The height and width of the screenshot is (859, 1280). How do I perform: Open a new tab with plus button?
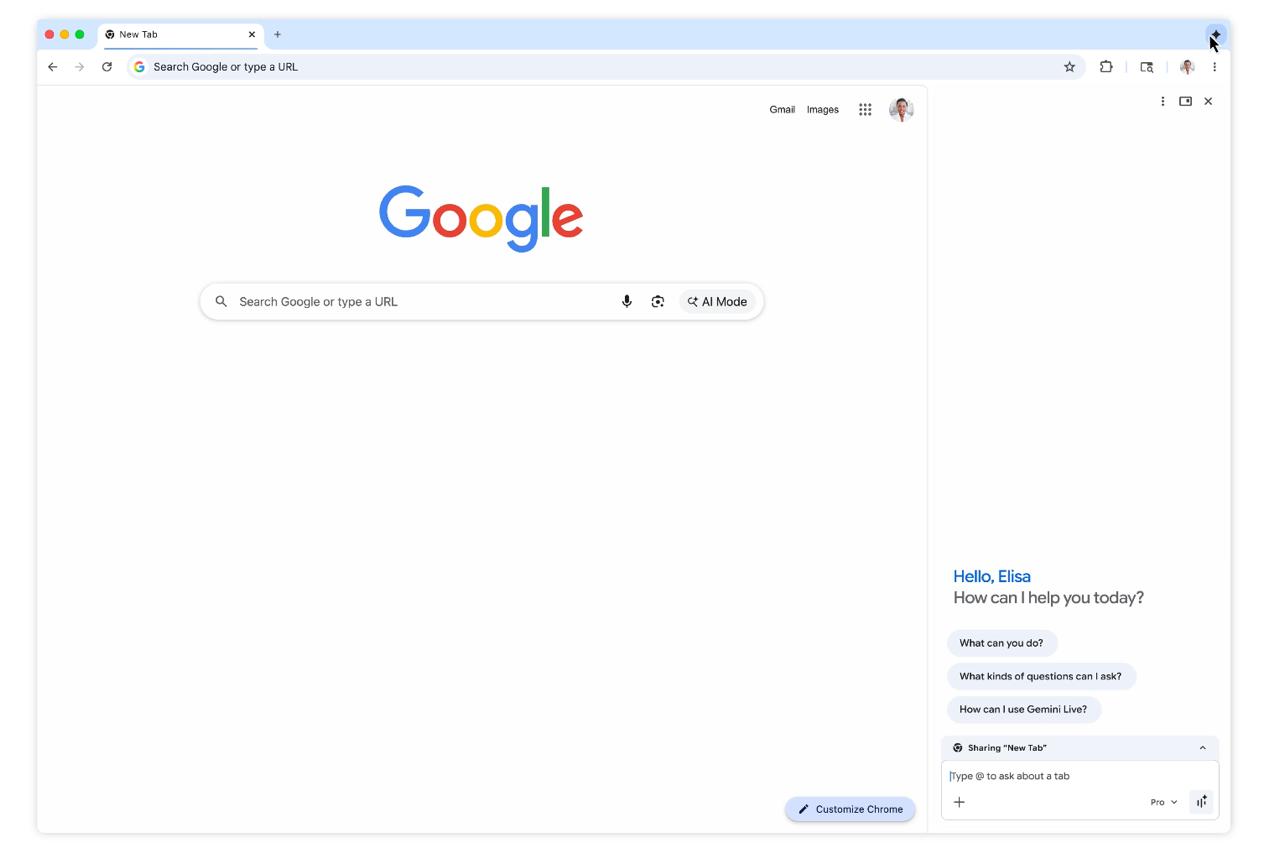pos(277,34)
